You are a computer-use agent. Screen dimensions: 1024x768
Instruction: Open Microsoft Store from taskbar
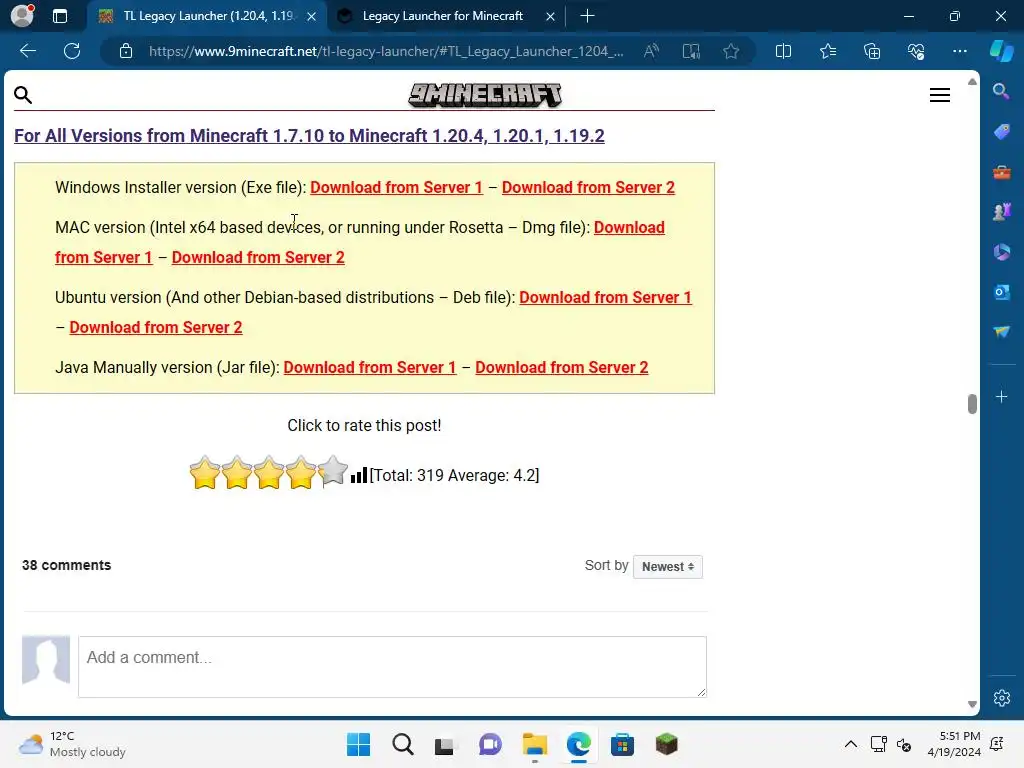pos(622,744)
